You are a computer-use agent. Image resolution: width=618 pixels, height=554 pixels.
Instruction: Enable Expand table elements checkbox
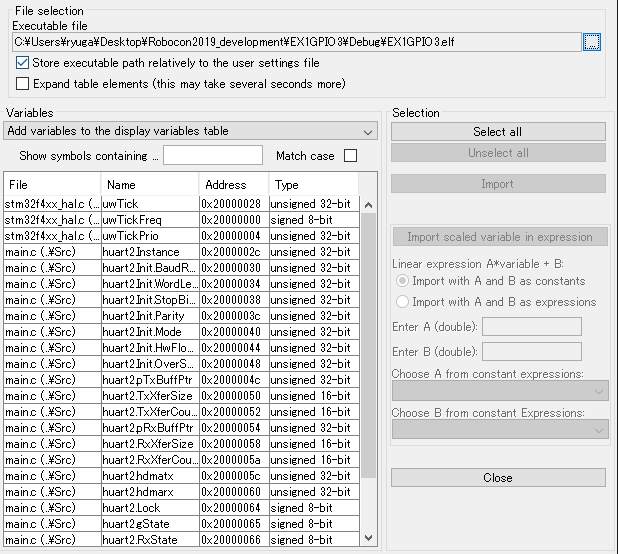(x=22, y=84)
